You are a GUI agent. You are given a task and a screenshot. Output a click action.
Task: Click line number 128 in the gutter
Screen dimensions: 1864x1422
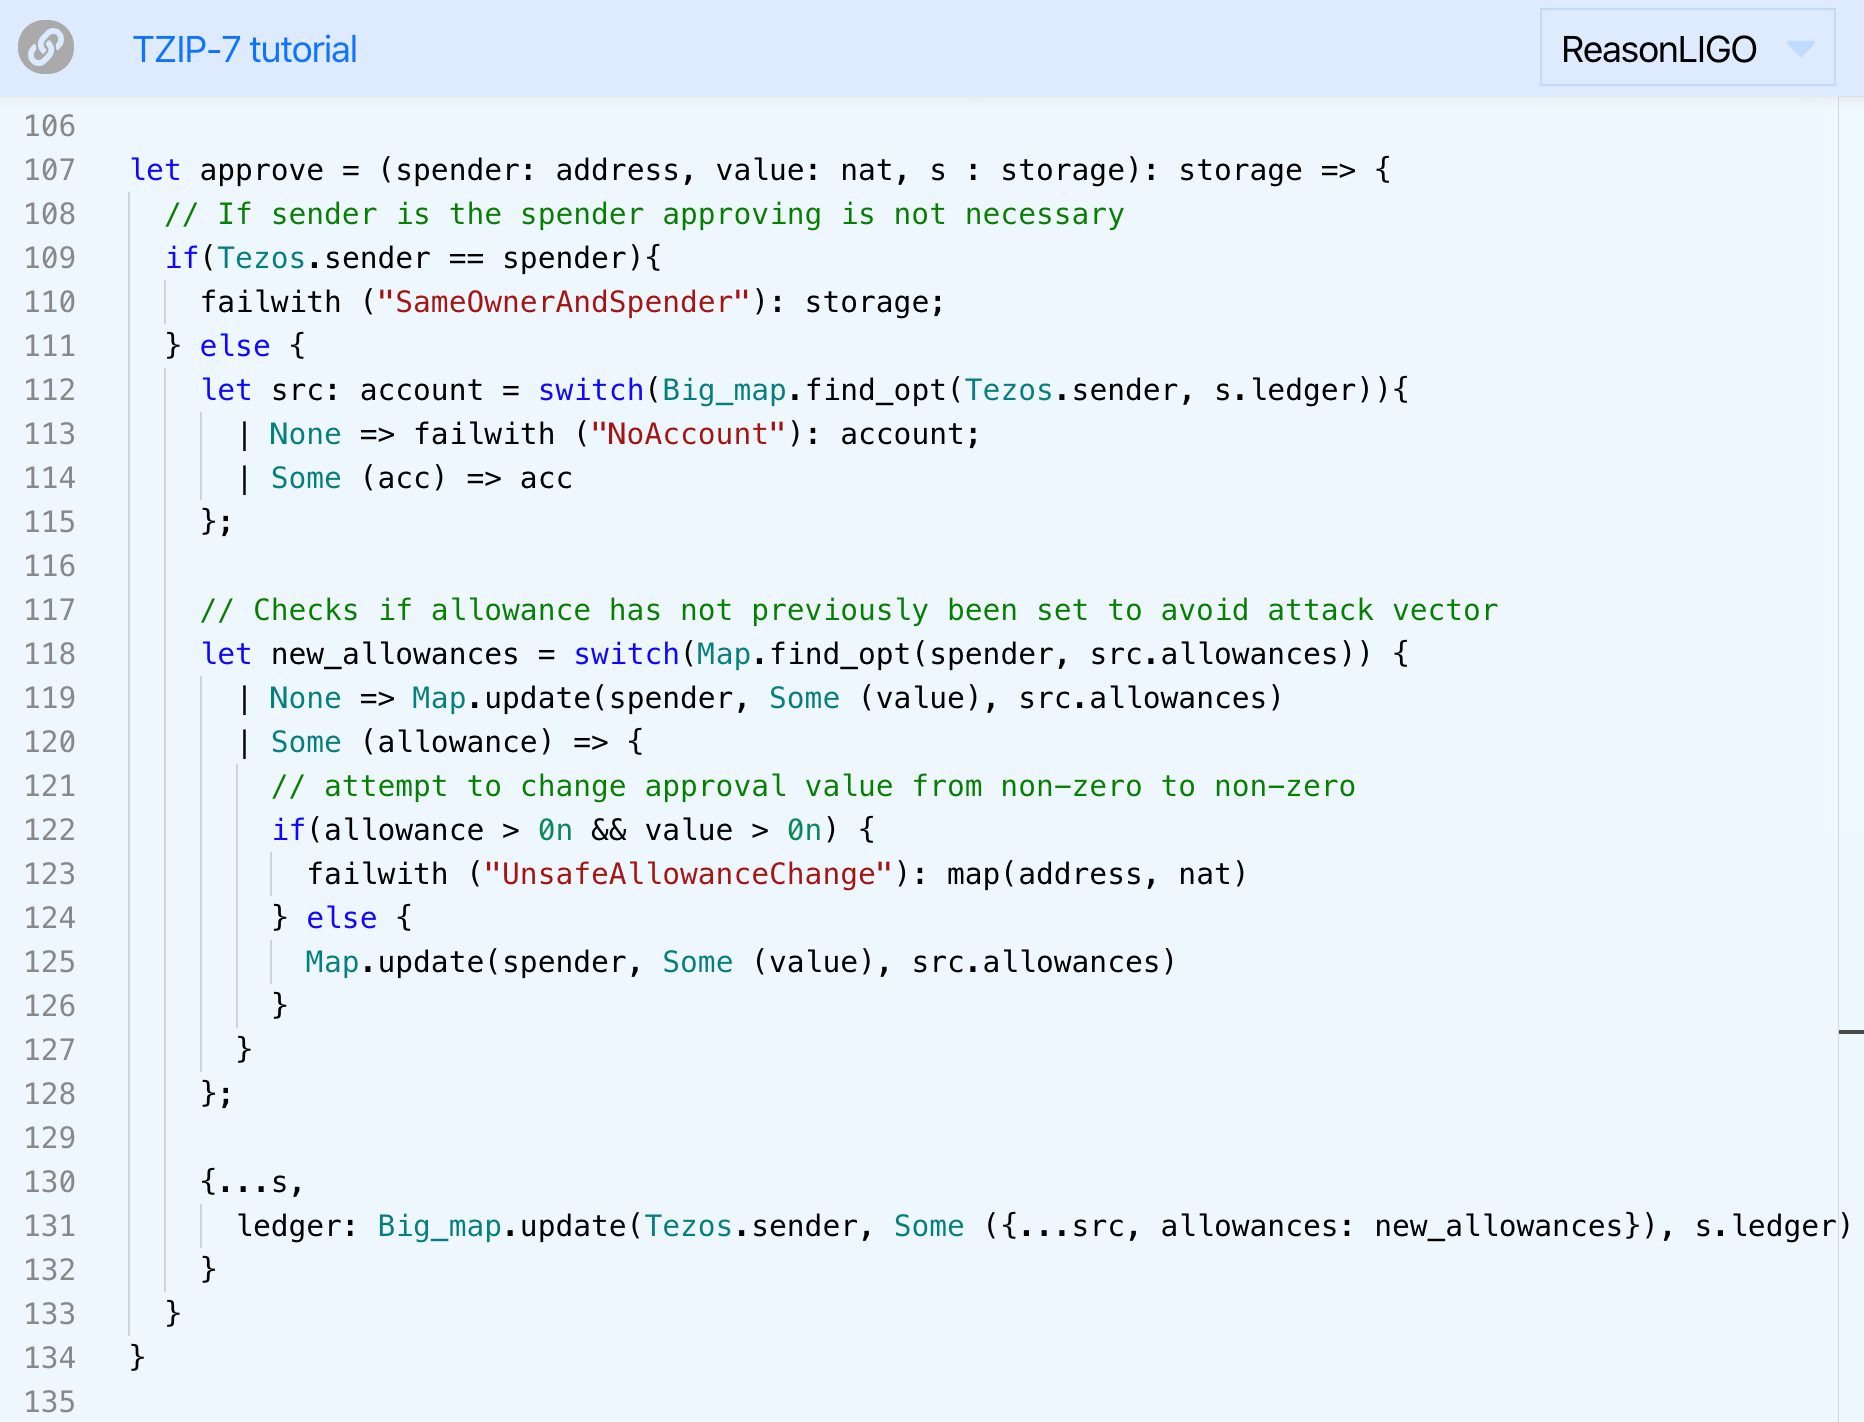point(50,1094)
